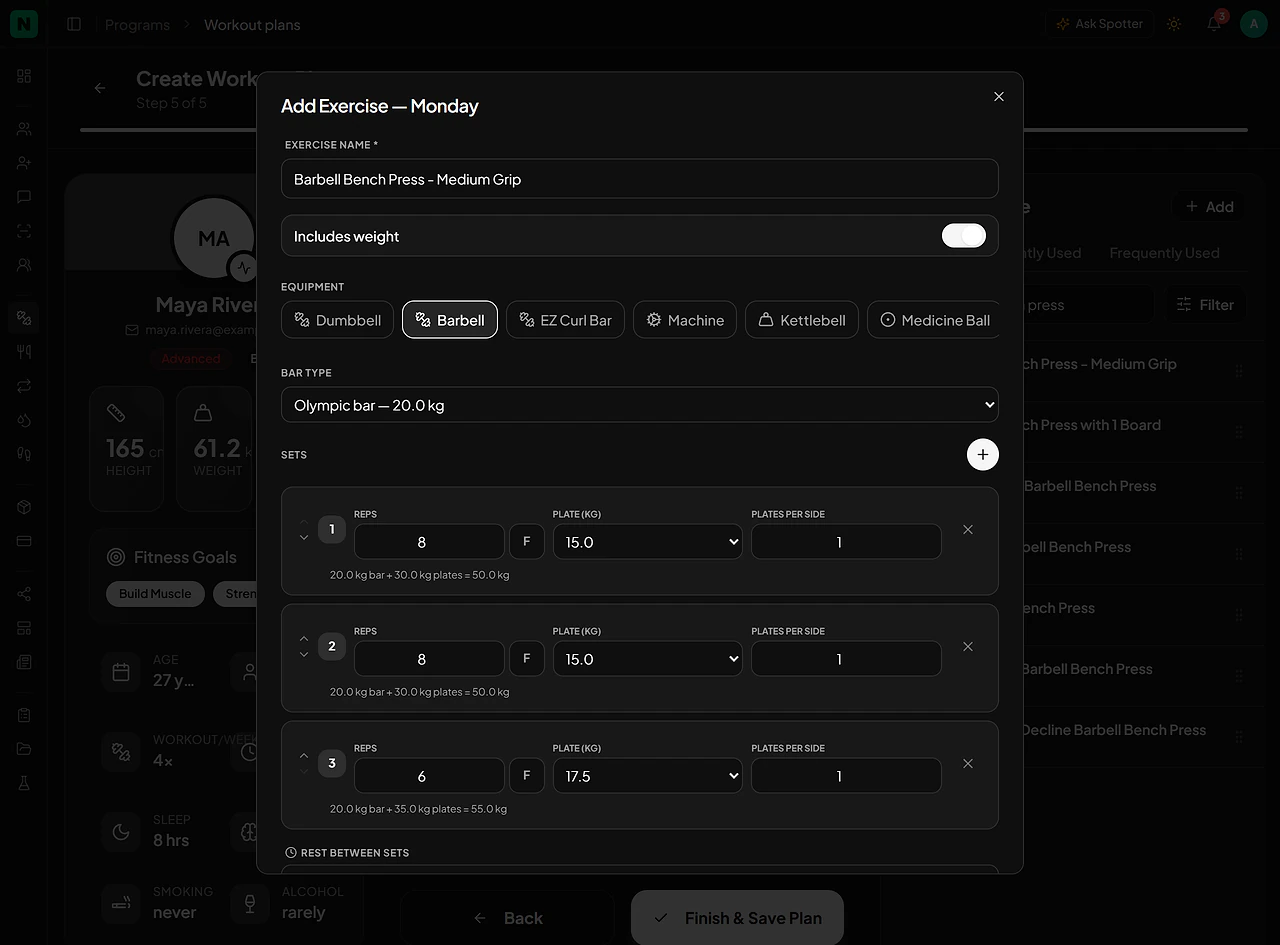Add a new set with plus button
This screenshot has height=945, width=1280.
982,455
